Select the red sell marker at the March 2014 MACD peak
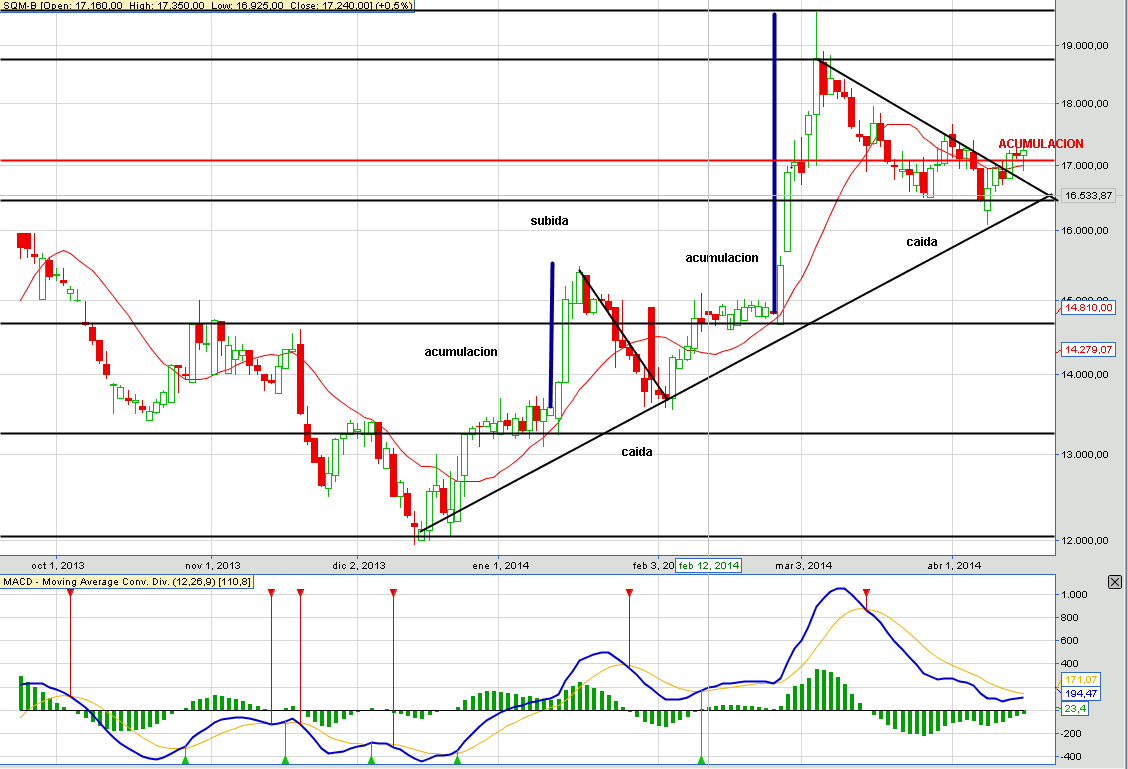This screenshot has height=769, width=1128. click(x=866, y=593)
